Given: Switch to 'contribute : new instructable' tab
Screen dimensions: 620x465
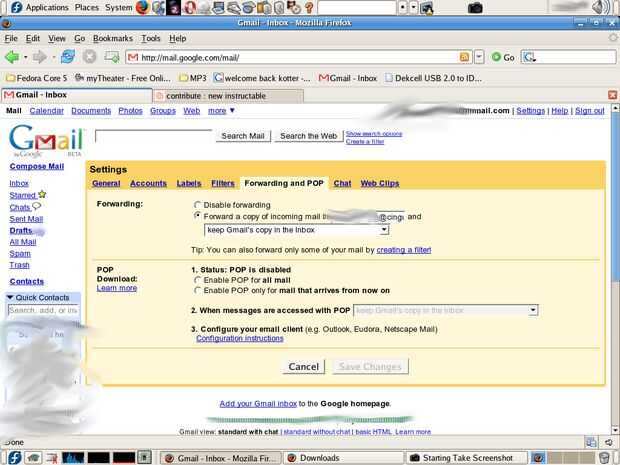Looking at the screenshot, I should pyautogui.click(x=229, y=96).
